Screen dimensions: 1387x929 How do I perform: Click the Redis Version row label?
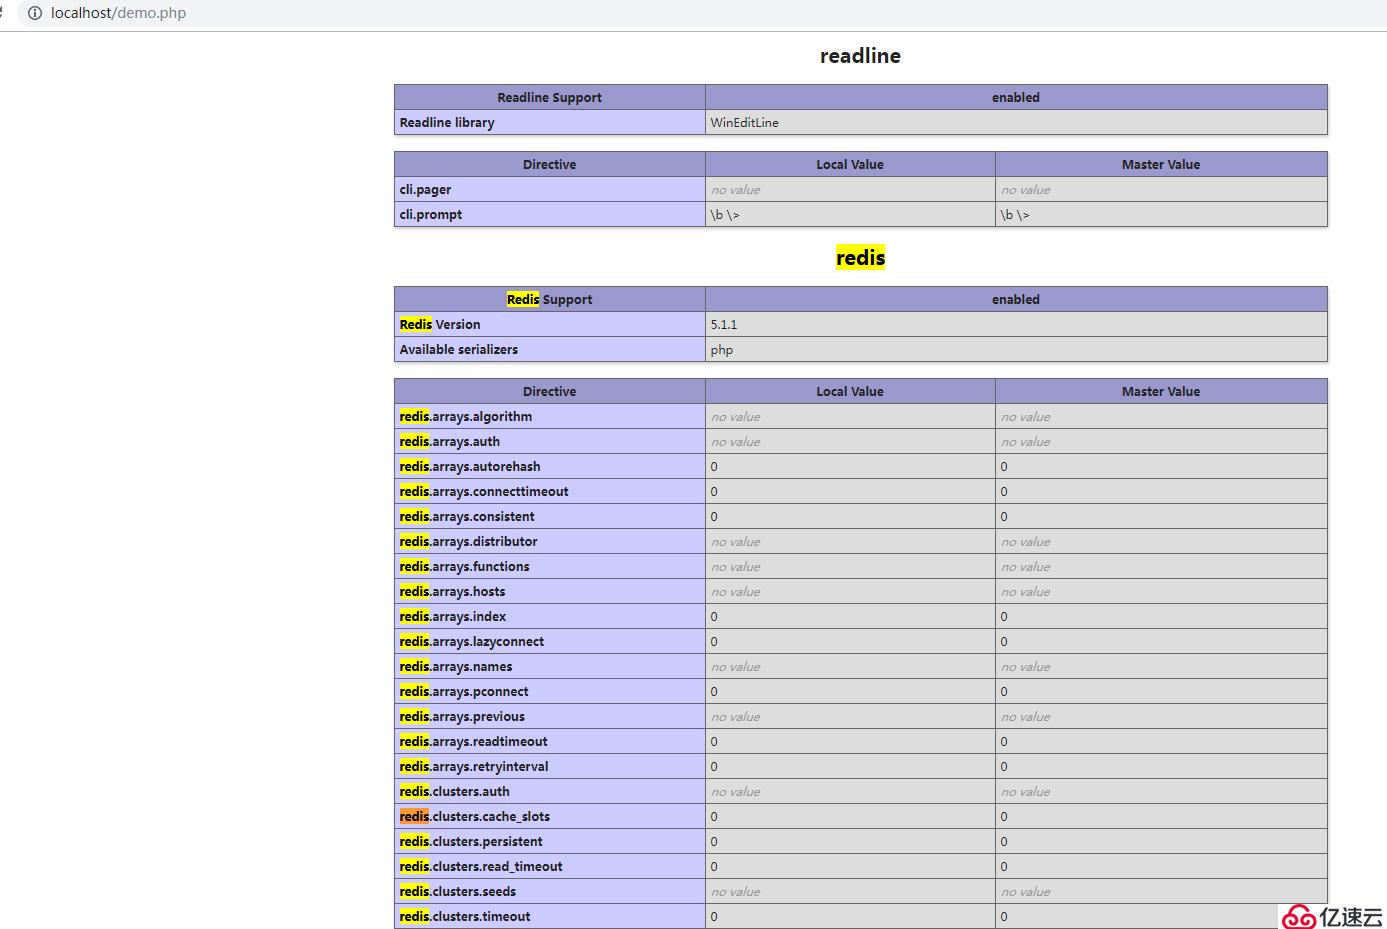coord(440,324)
